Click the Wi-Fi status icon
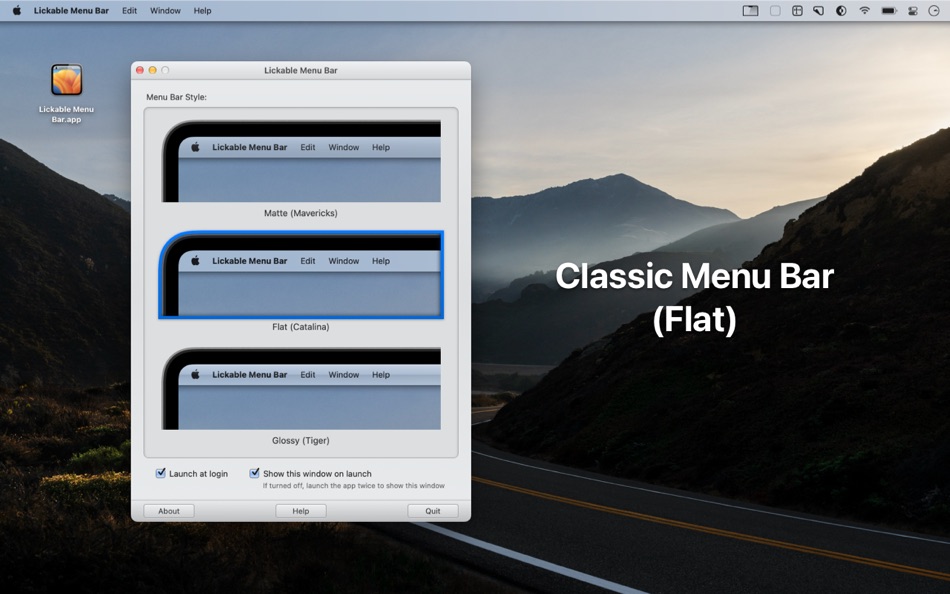Screen dimensions: 950x594 (864, 10)
